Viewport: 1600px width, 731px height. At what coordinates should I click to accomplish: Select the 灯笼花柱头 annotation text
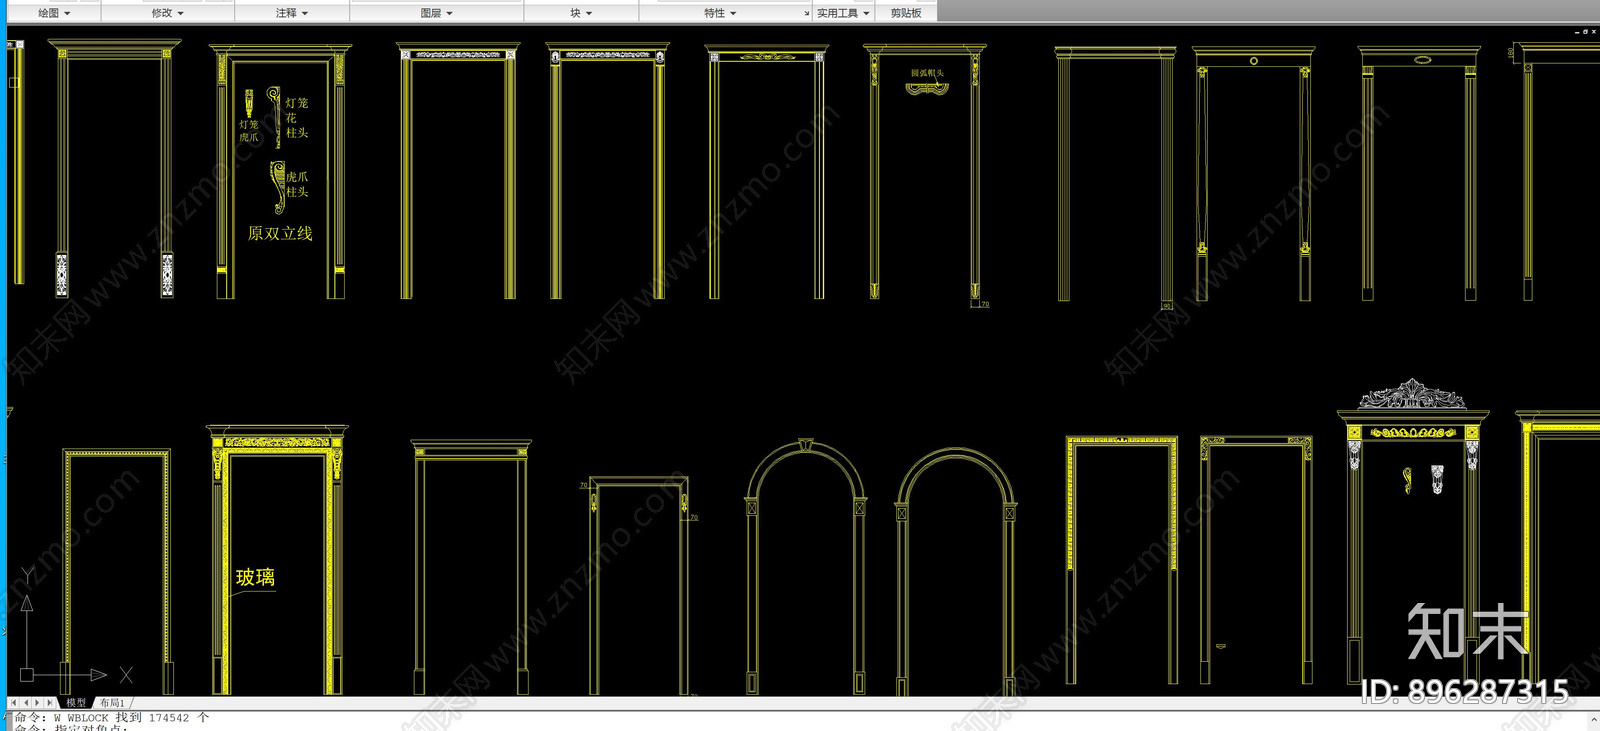(x=297, y=117)
